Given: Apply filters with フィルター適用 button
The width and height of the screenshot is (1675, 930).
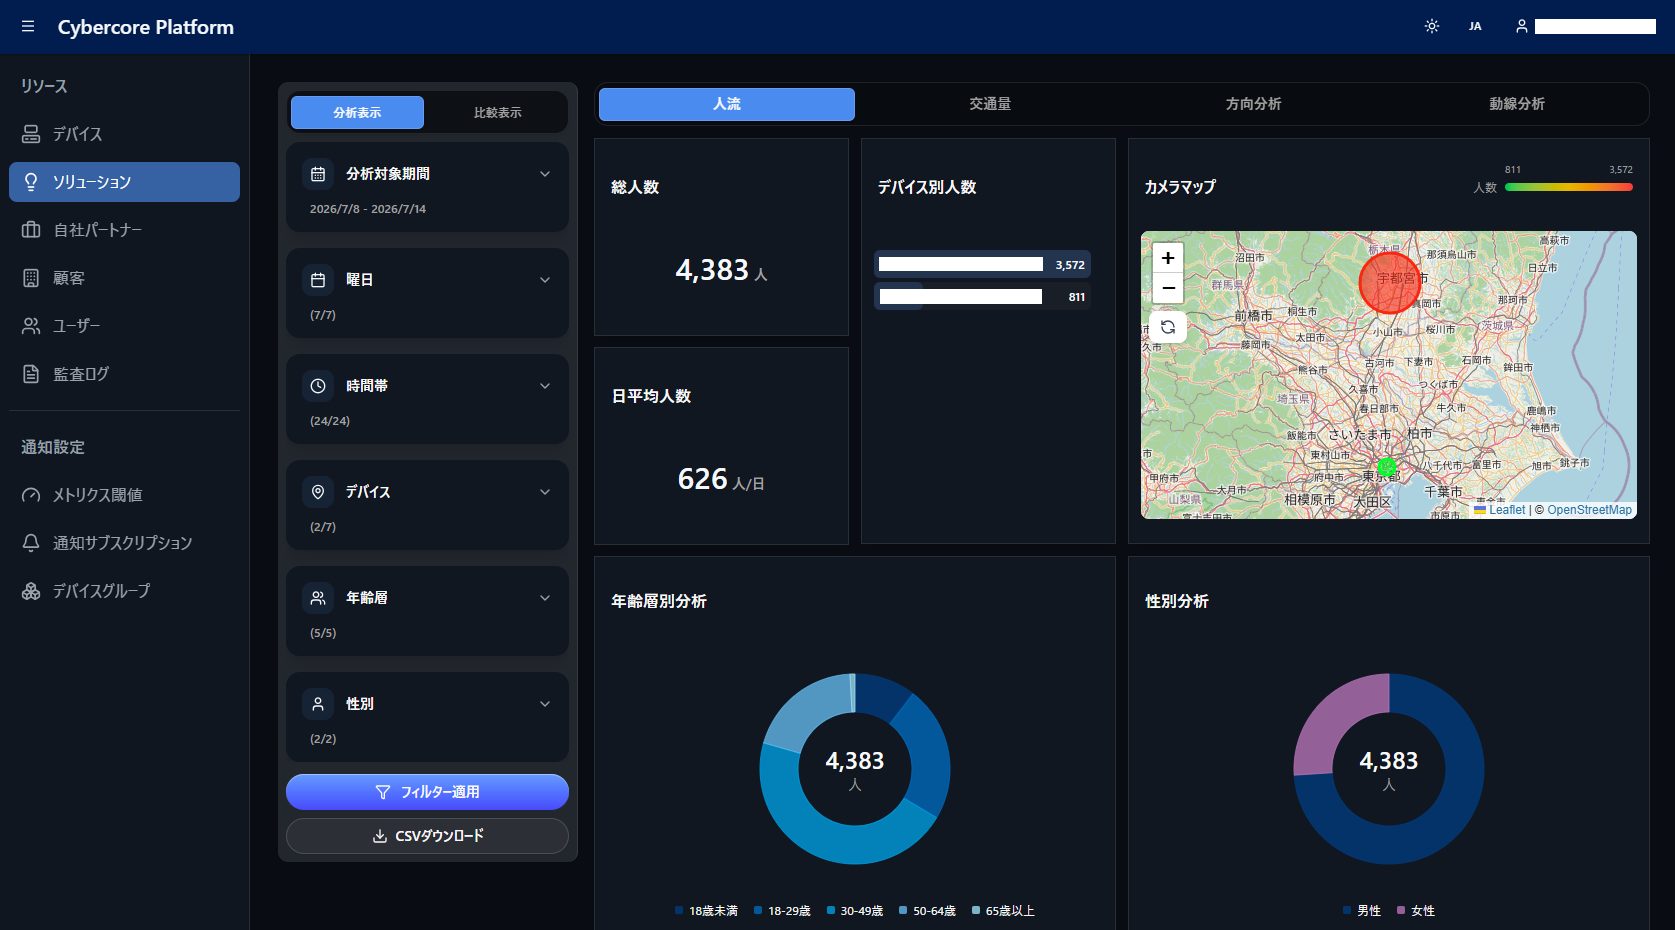Looking at the screenshot, I should 427,792.
